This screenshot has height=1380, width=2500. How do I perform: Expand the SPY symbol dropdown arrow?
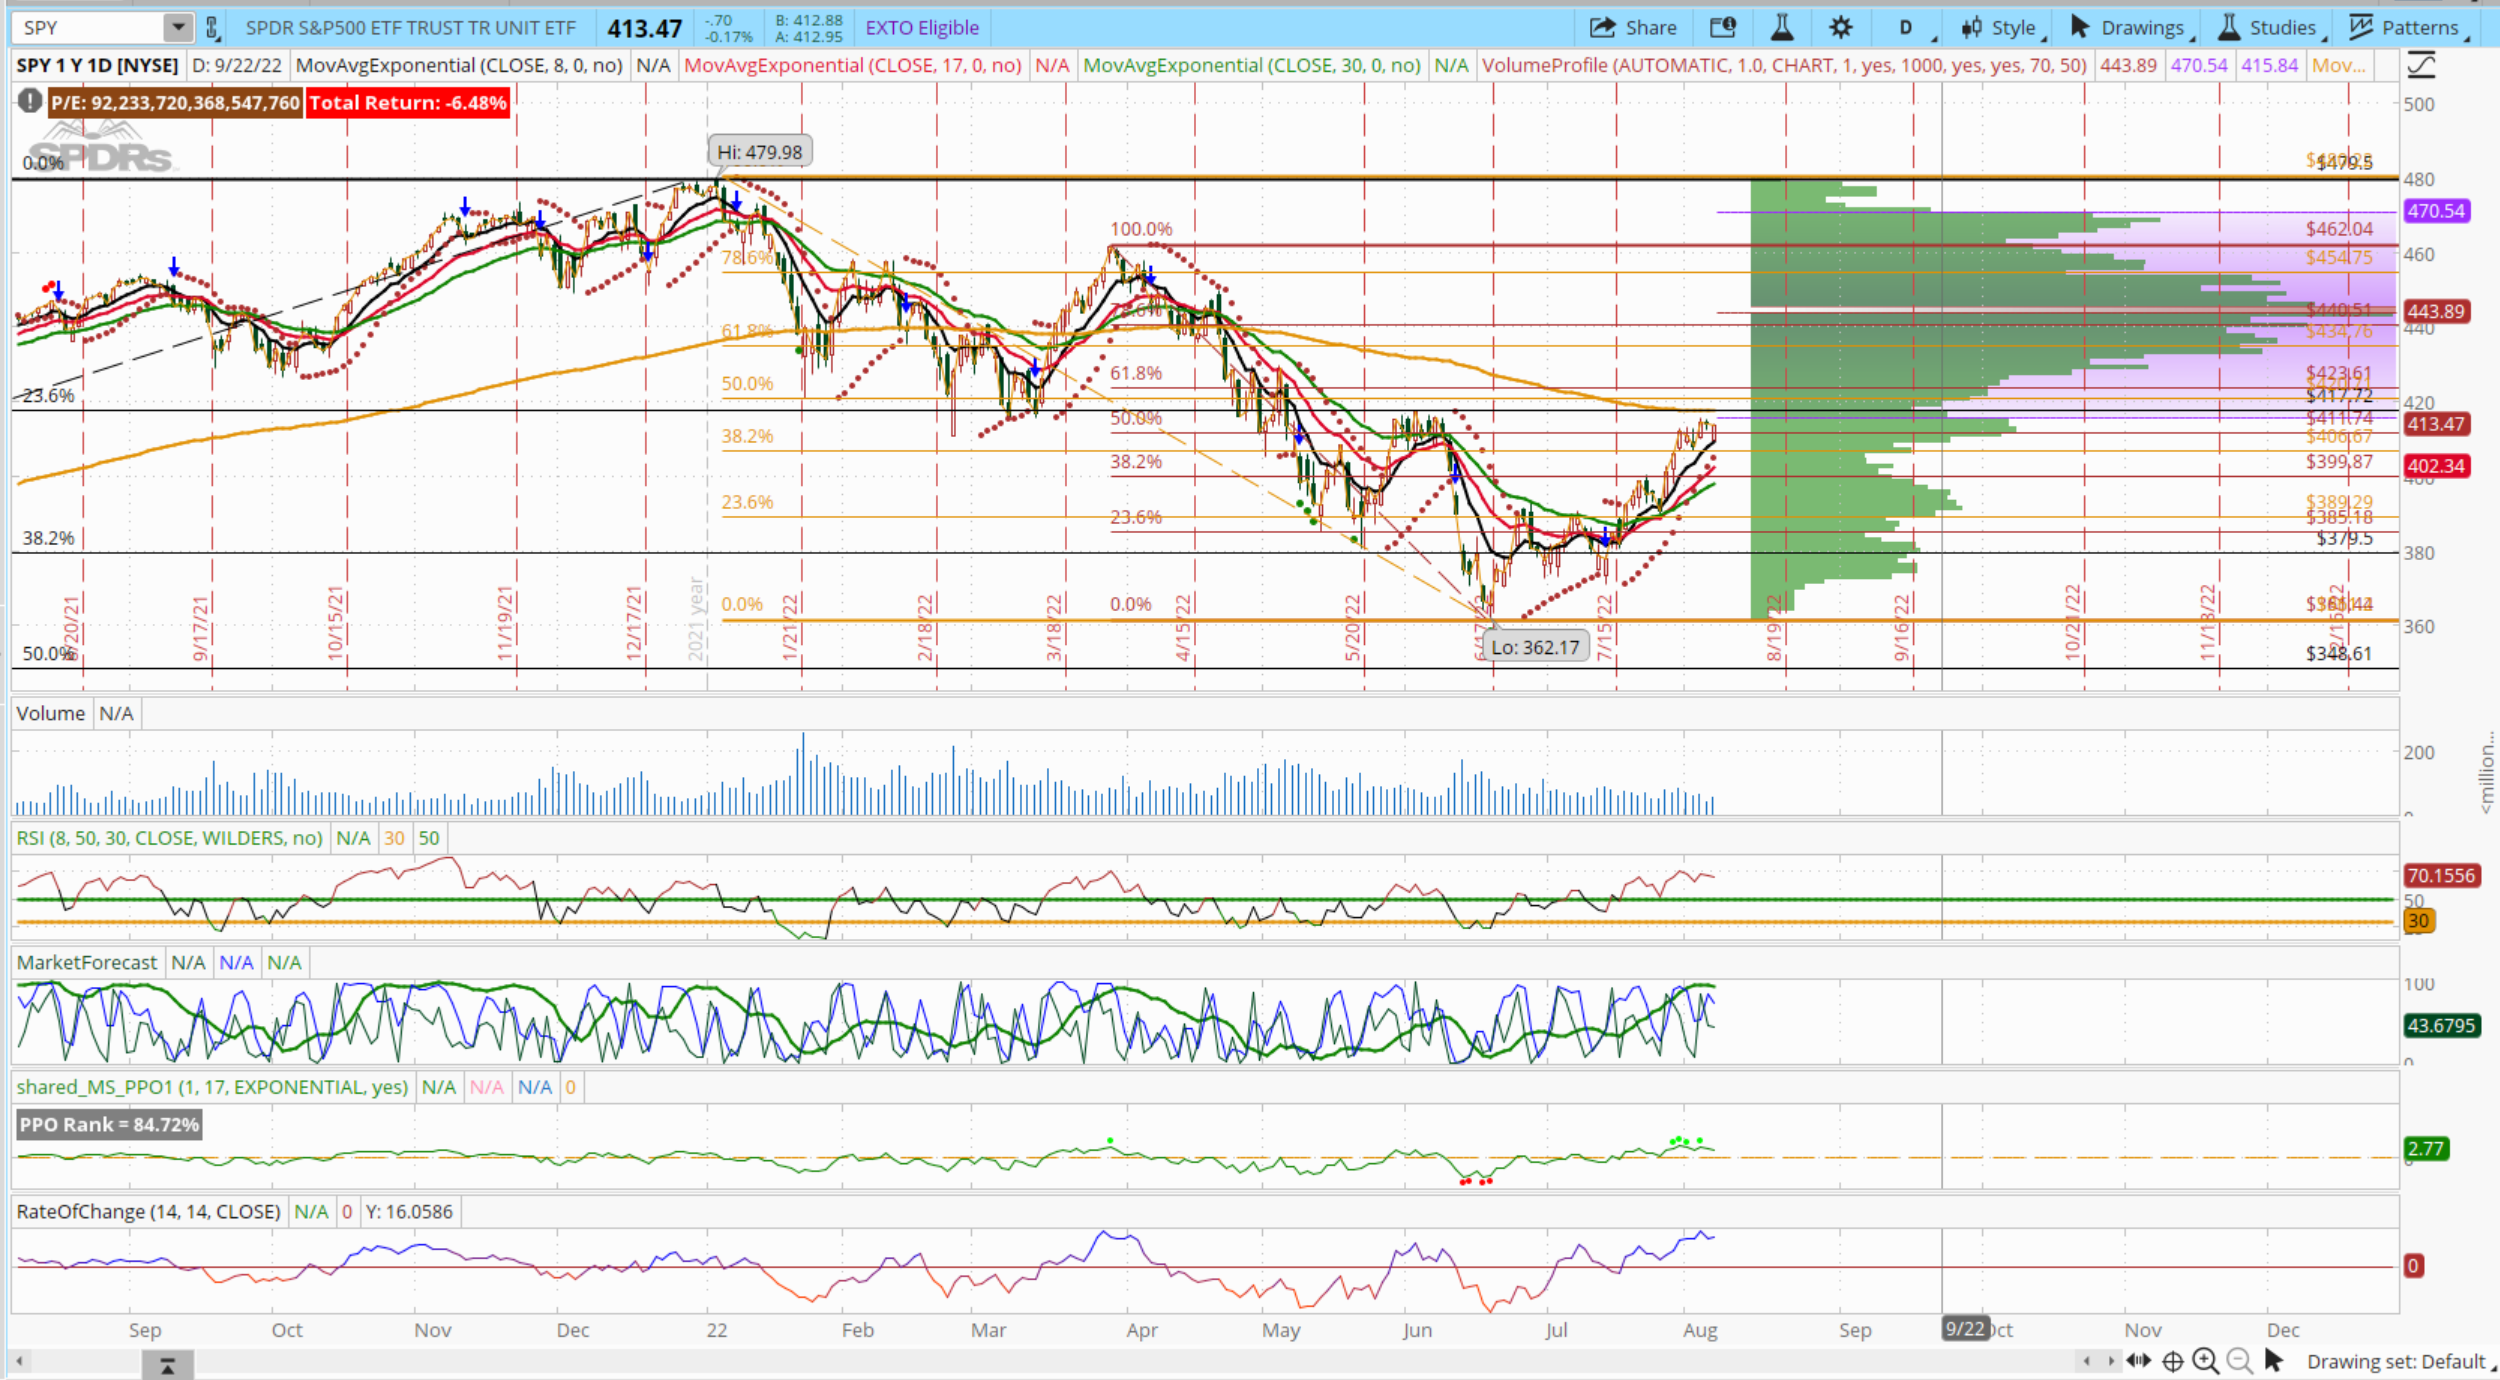[178, 27]
